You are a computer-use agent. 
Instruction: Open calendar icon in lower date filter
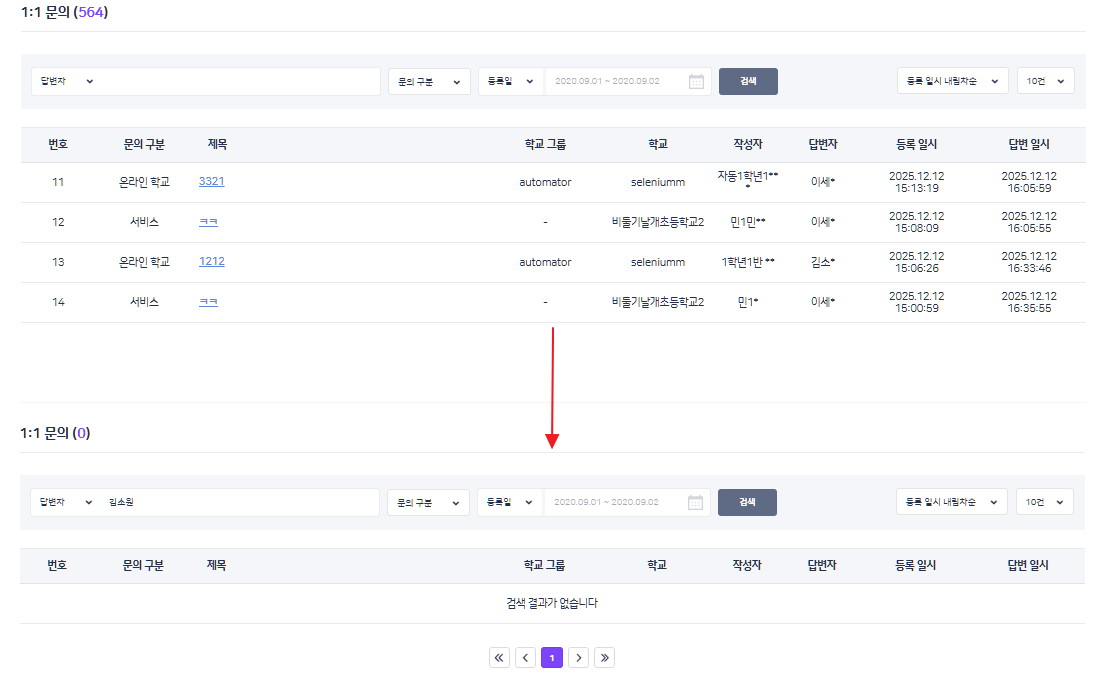(x=696, y=503)
